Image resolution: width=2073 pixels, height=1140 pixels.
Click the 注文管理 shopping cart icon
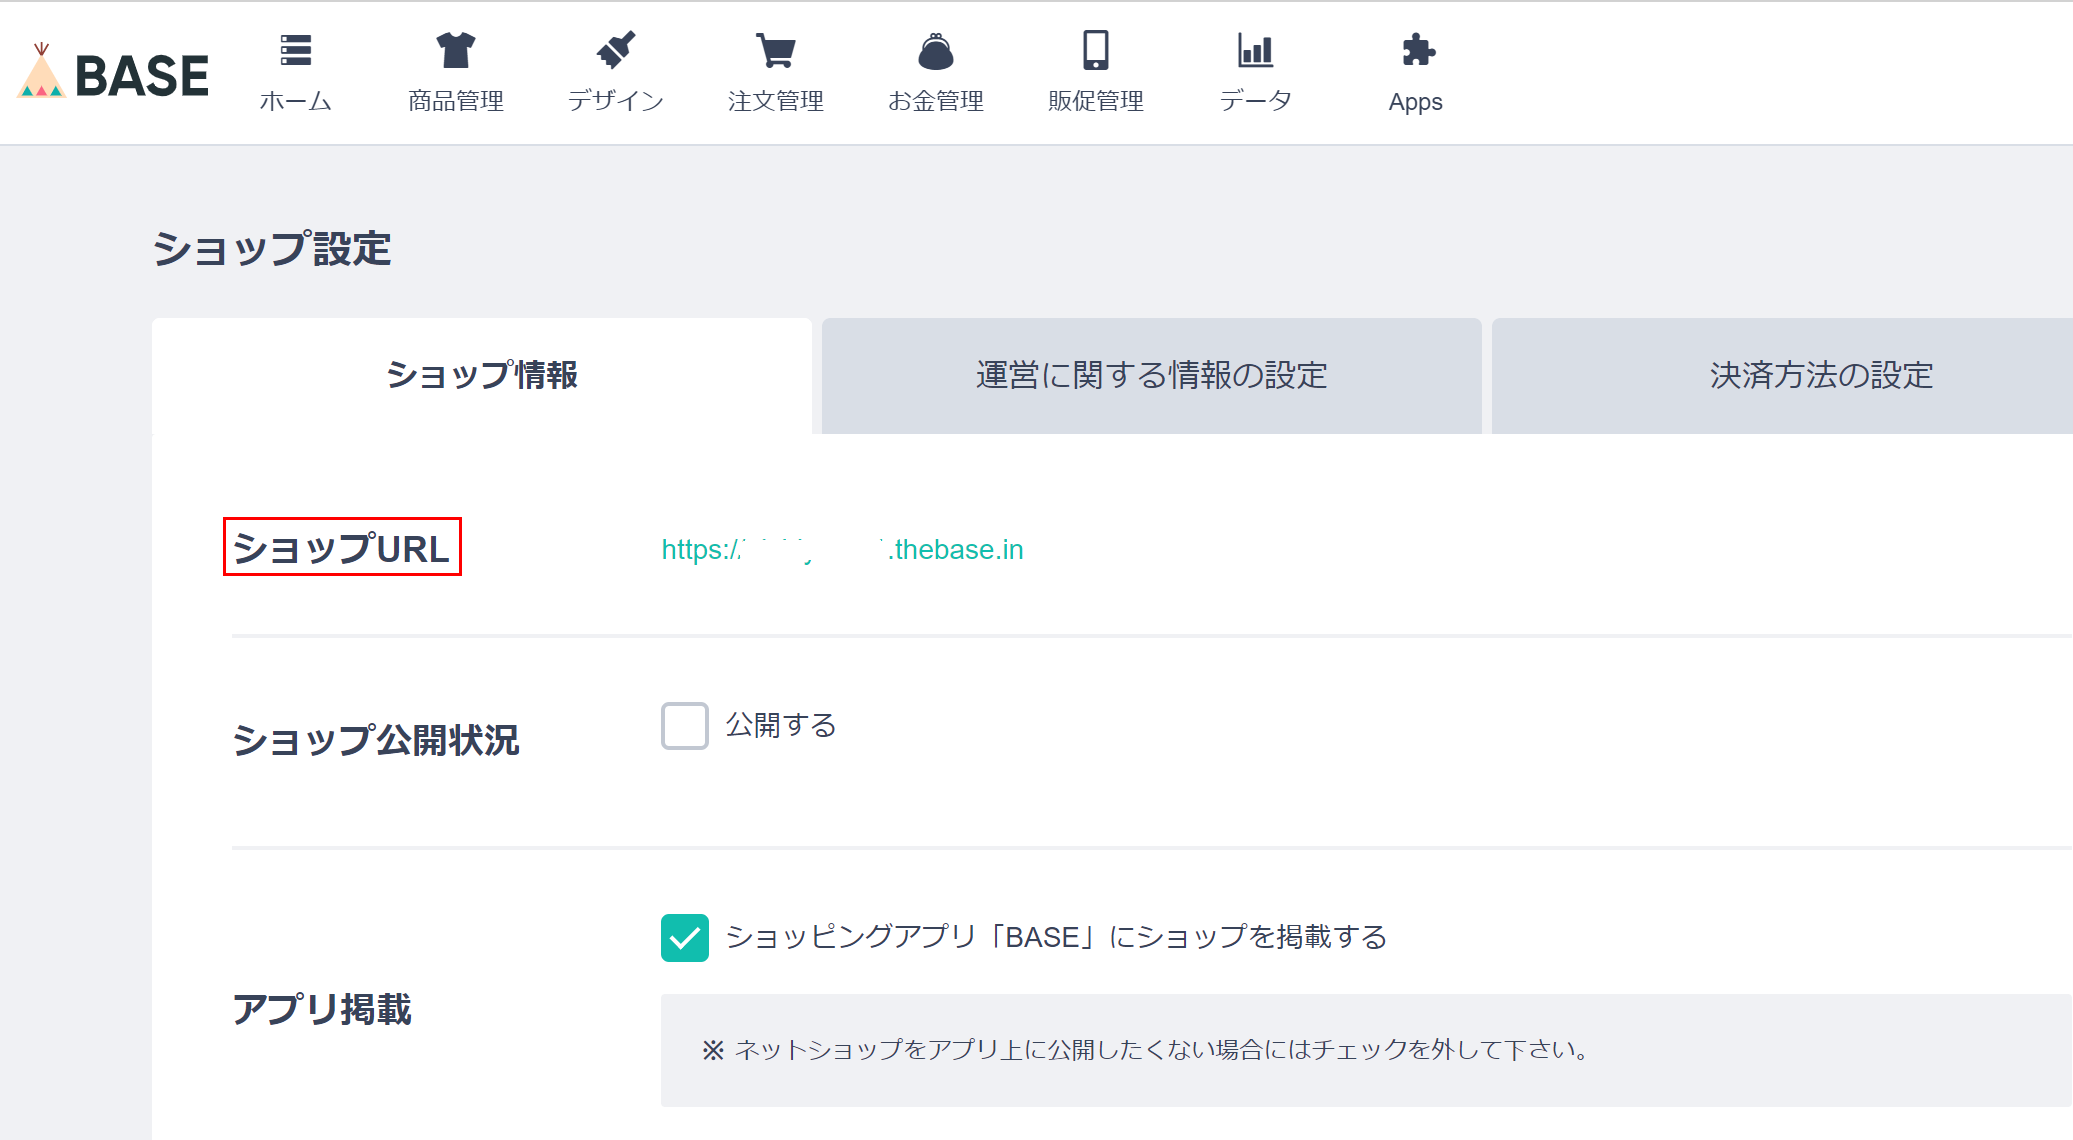point(775,50)
